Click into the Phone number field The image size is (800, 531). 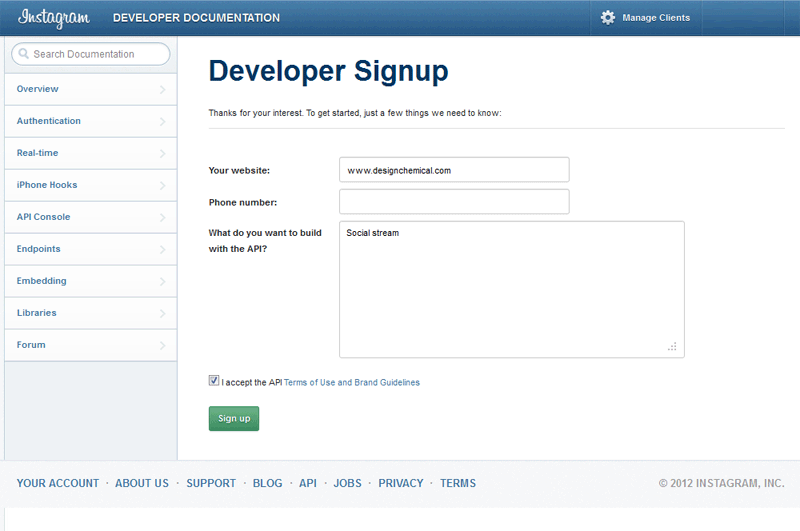coord(454,202)
